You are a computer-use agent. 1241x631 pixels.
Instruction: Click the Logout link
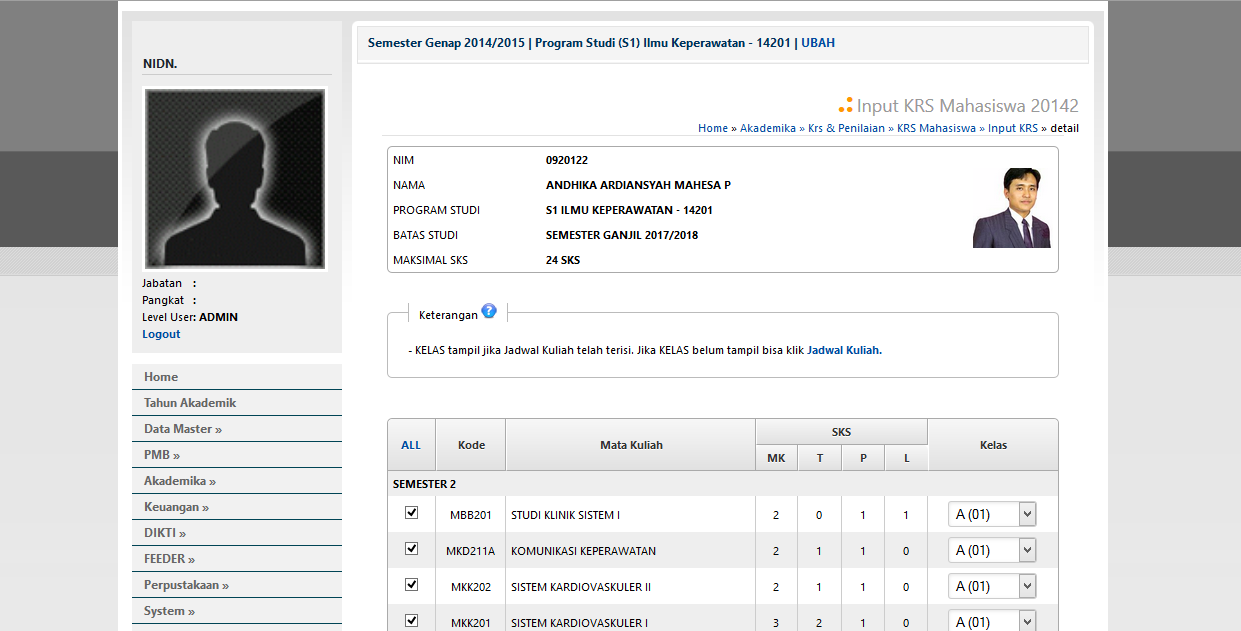click(x=161, y=334)
